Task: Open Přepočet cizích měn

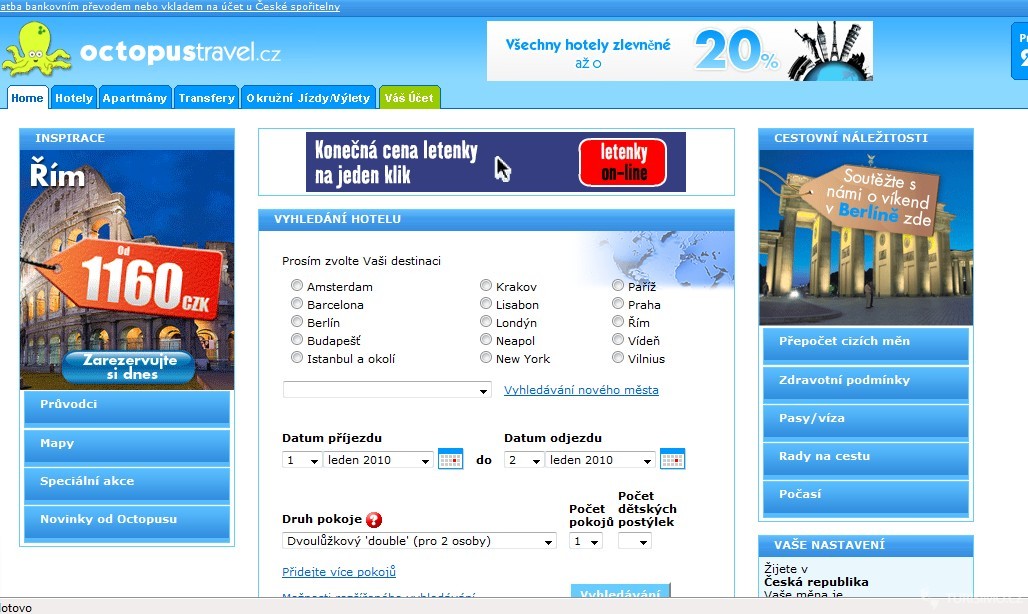Action: click(x=866, y=345)
